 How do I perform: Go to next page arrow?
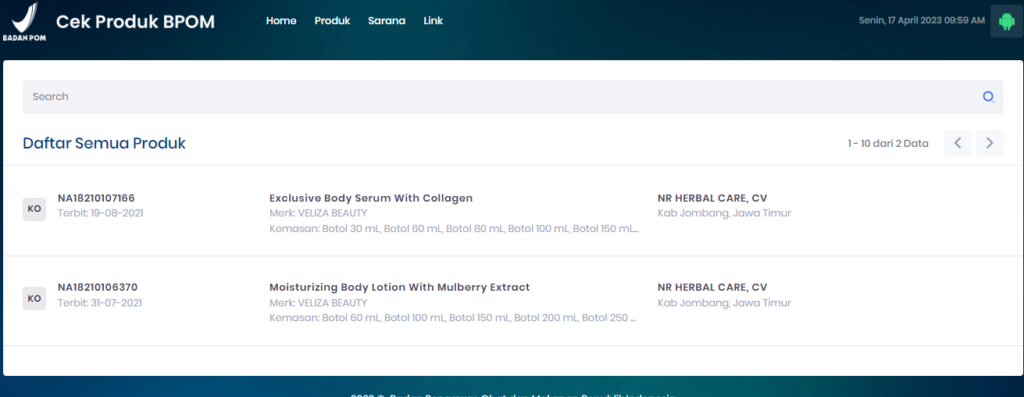click(989, 143)
